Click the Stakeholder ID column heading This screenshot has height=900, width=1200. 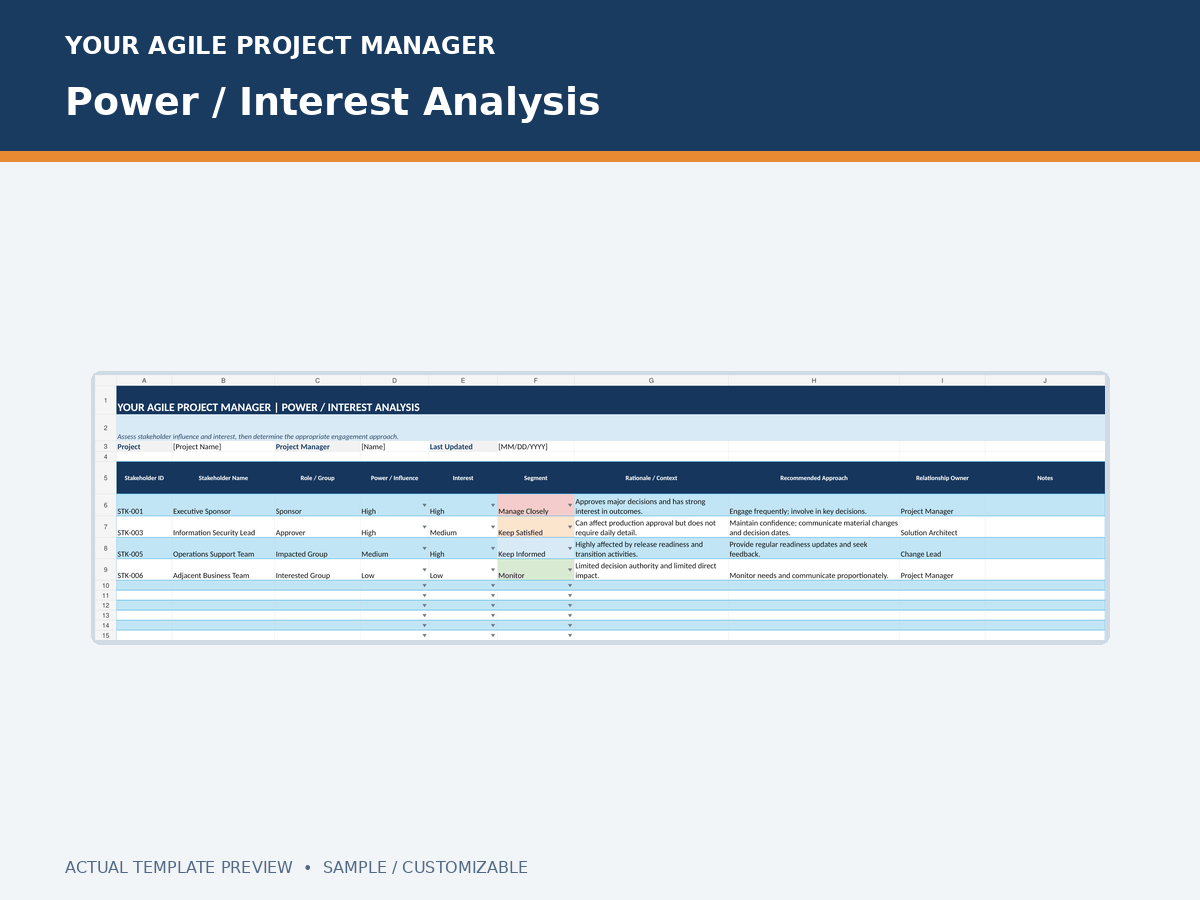click(144, 478)
